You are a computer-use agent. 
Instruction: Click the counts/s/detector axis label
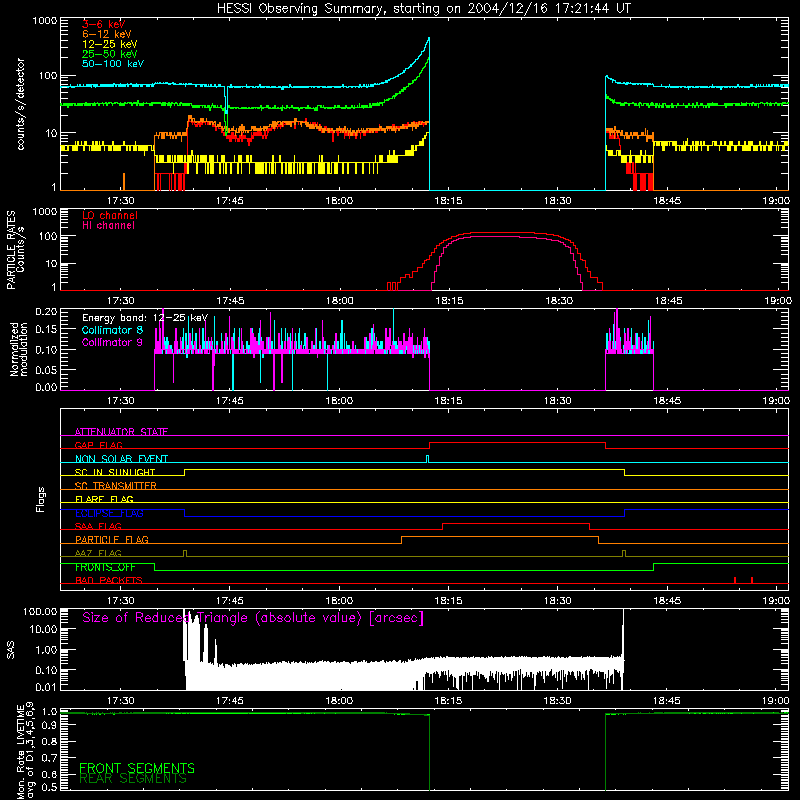point(21,104)
